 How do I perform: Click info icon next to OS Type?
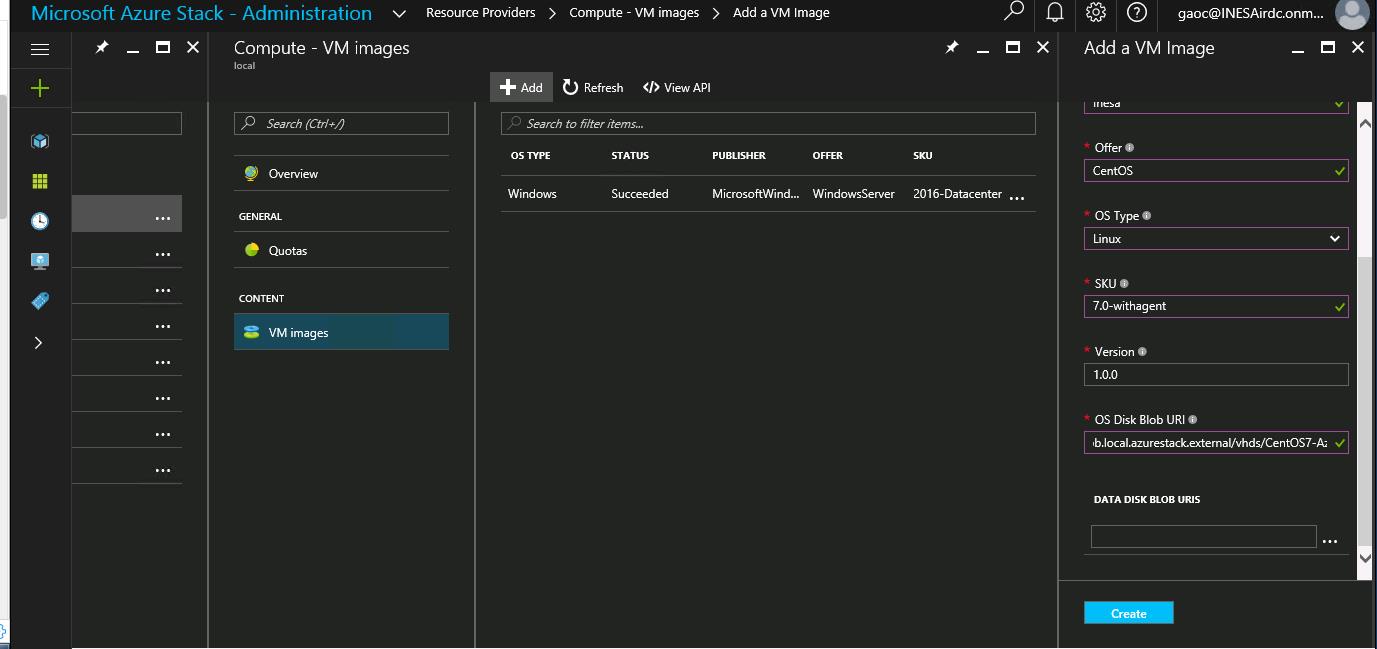coord(1147,216)
